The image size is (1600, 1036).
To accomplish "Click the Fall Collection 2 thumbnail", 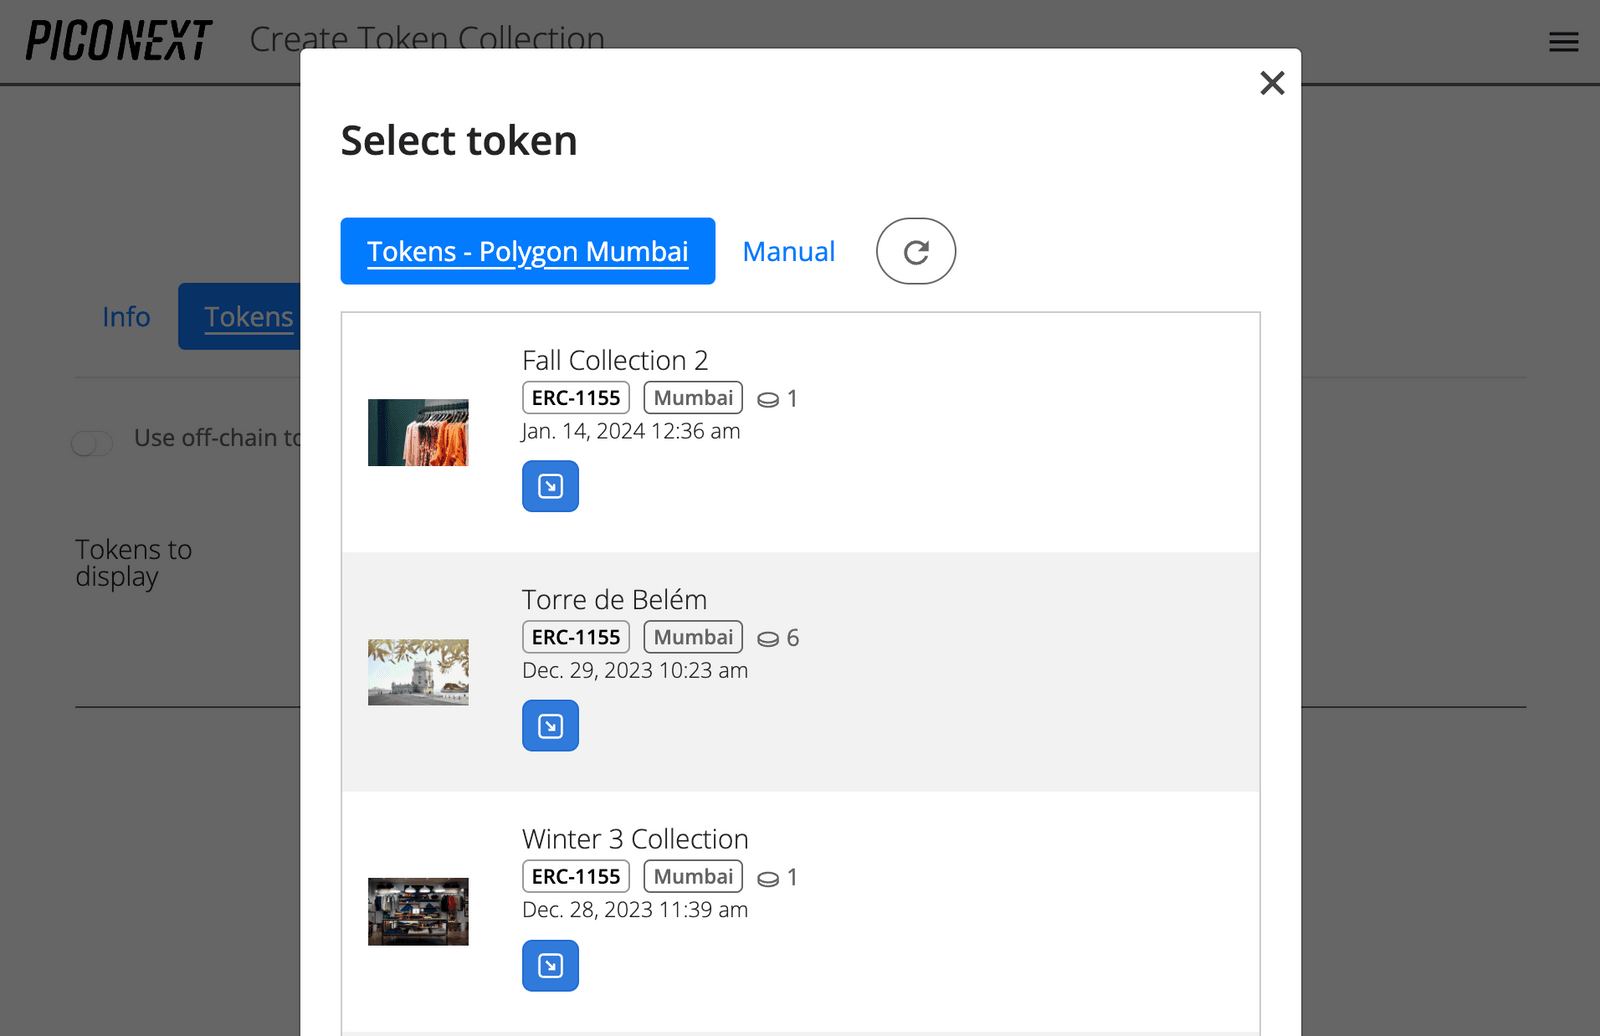I will coord(418,432).
